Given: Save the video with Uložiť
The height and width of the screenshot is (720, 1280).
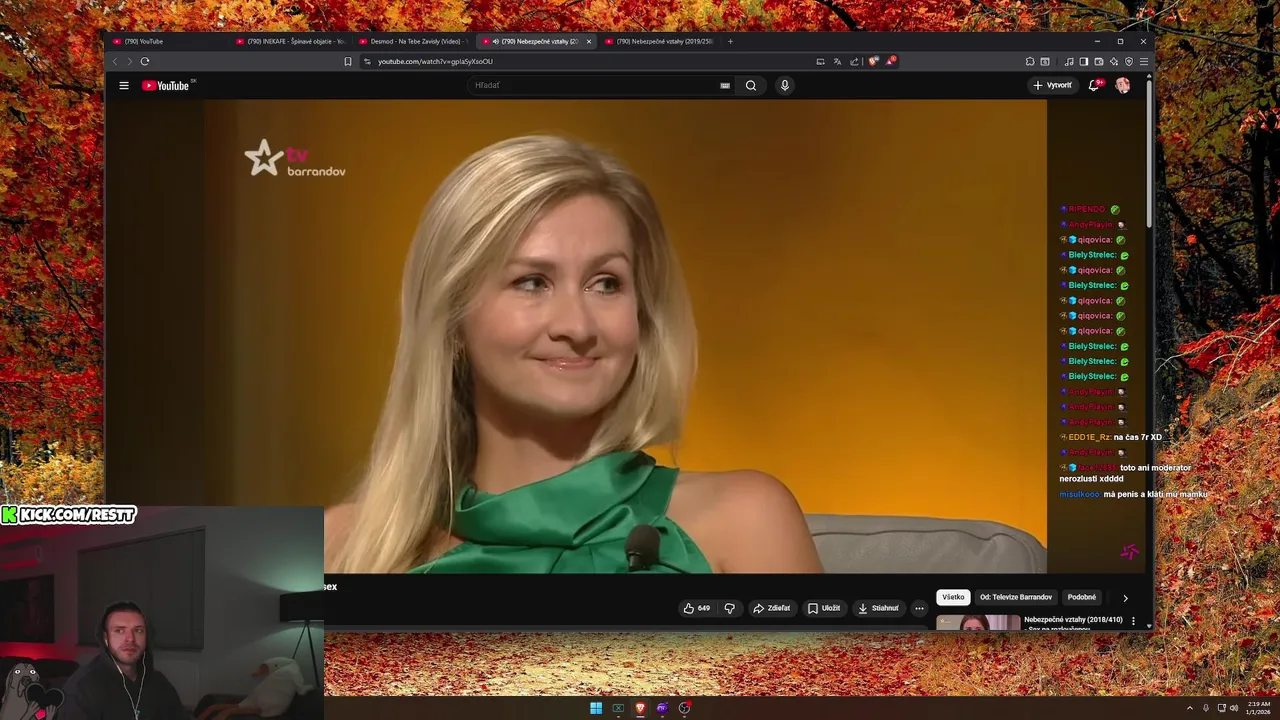Looking at the screenshot, I should [825, 608].
